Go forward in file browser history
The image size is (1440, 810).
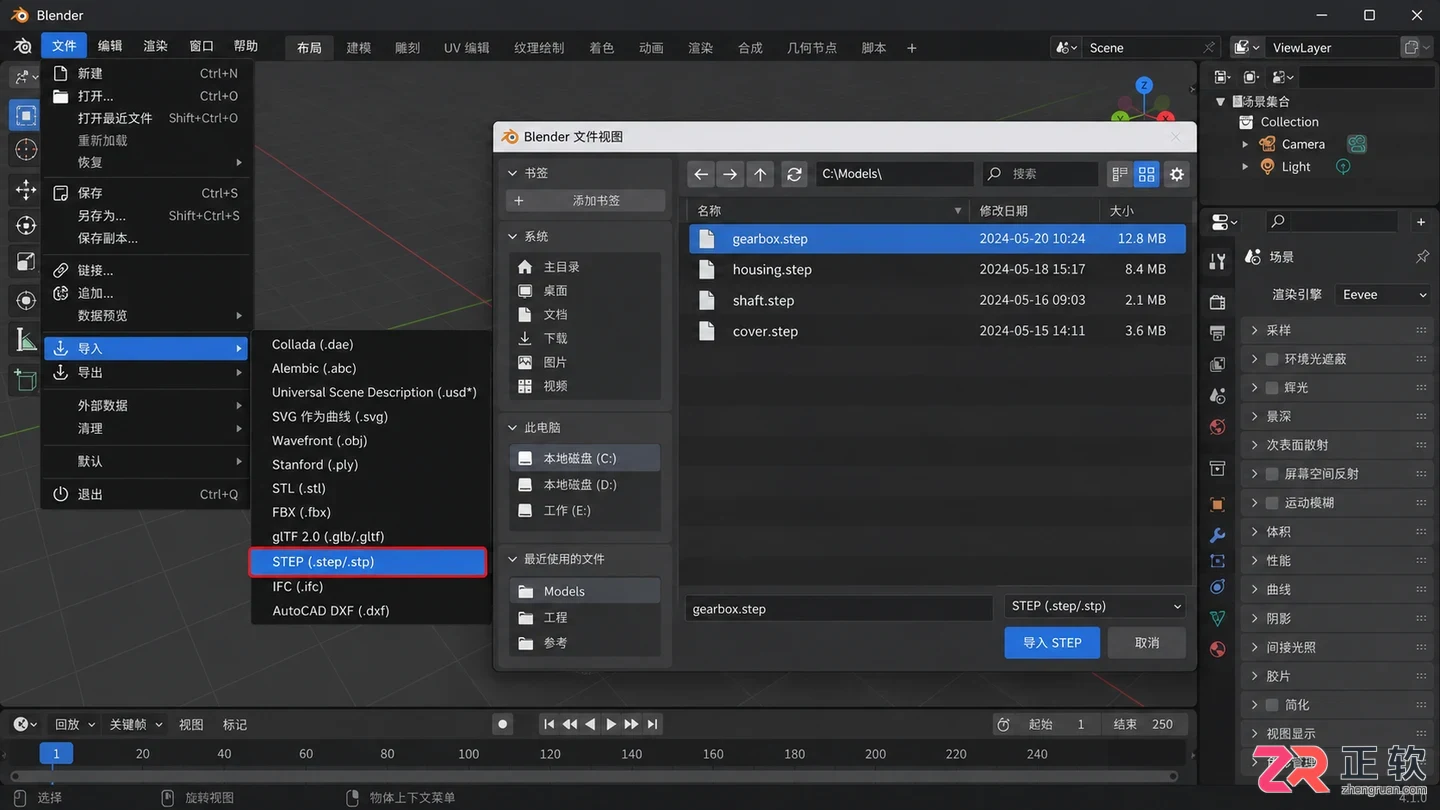731,174
